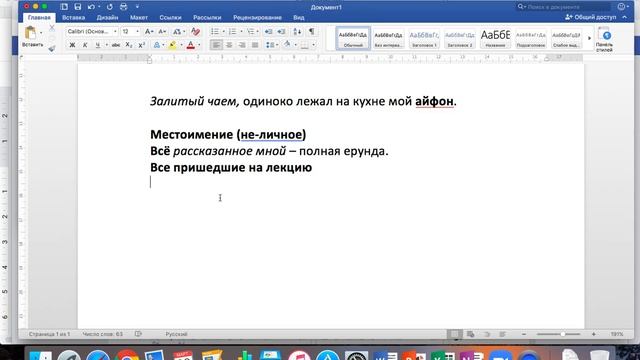Open the Макет tab
This screenshot has width=640, height=360.
139,18
